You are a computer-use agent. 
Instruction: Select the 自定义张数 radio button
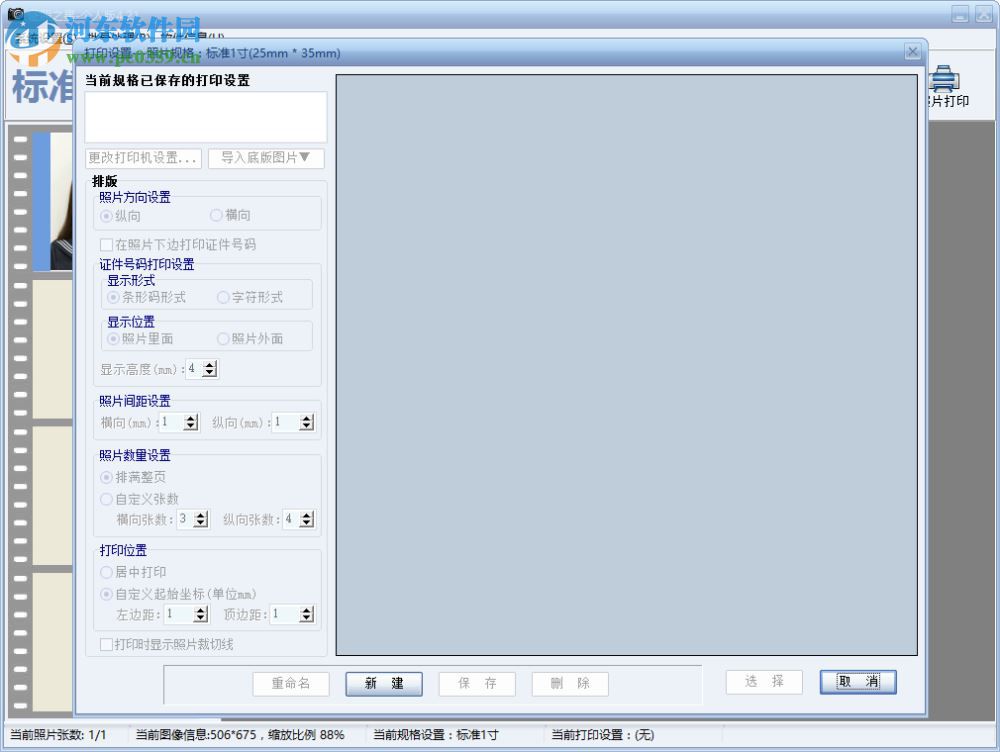107,499
